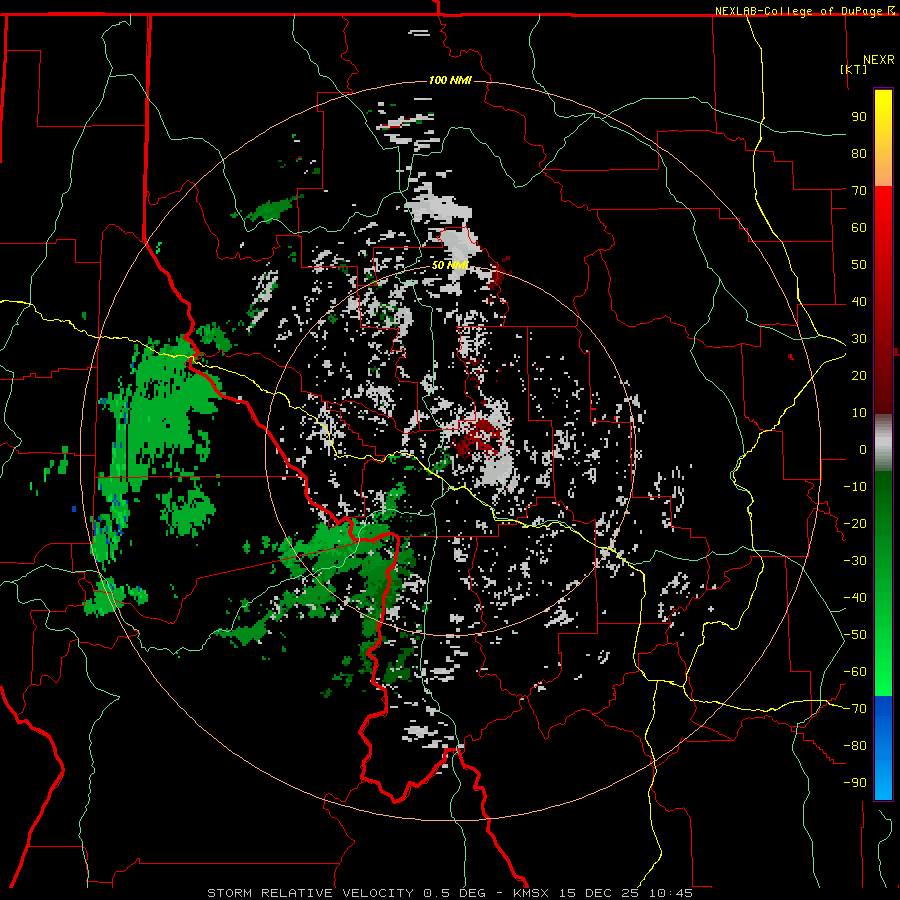Click the [KT] units label

(854, 69)
